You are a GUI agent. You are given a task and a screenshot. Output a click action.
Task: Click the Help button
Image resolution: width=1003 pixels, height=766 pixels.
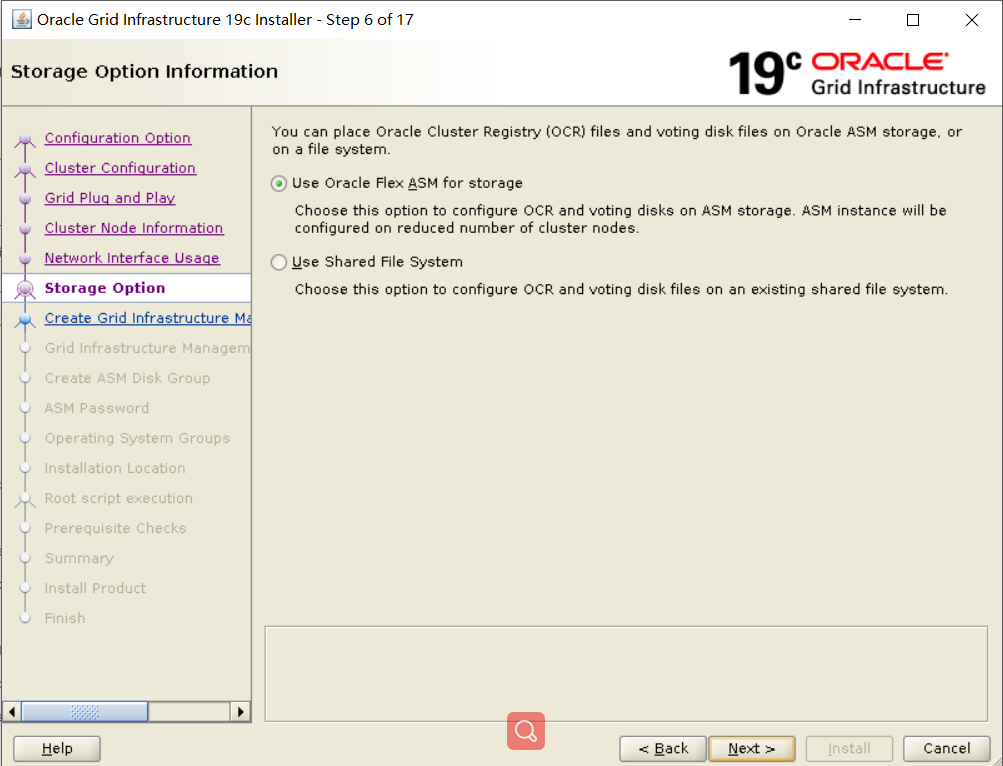point(57,748)
